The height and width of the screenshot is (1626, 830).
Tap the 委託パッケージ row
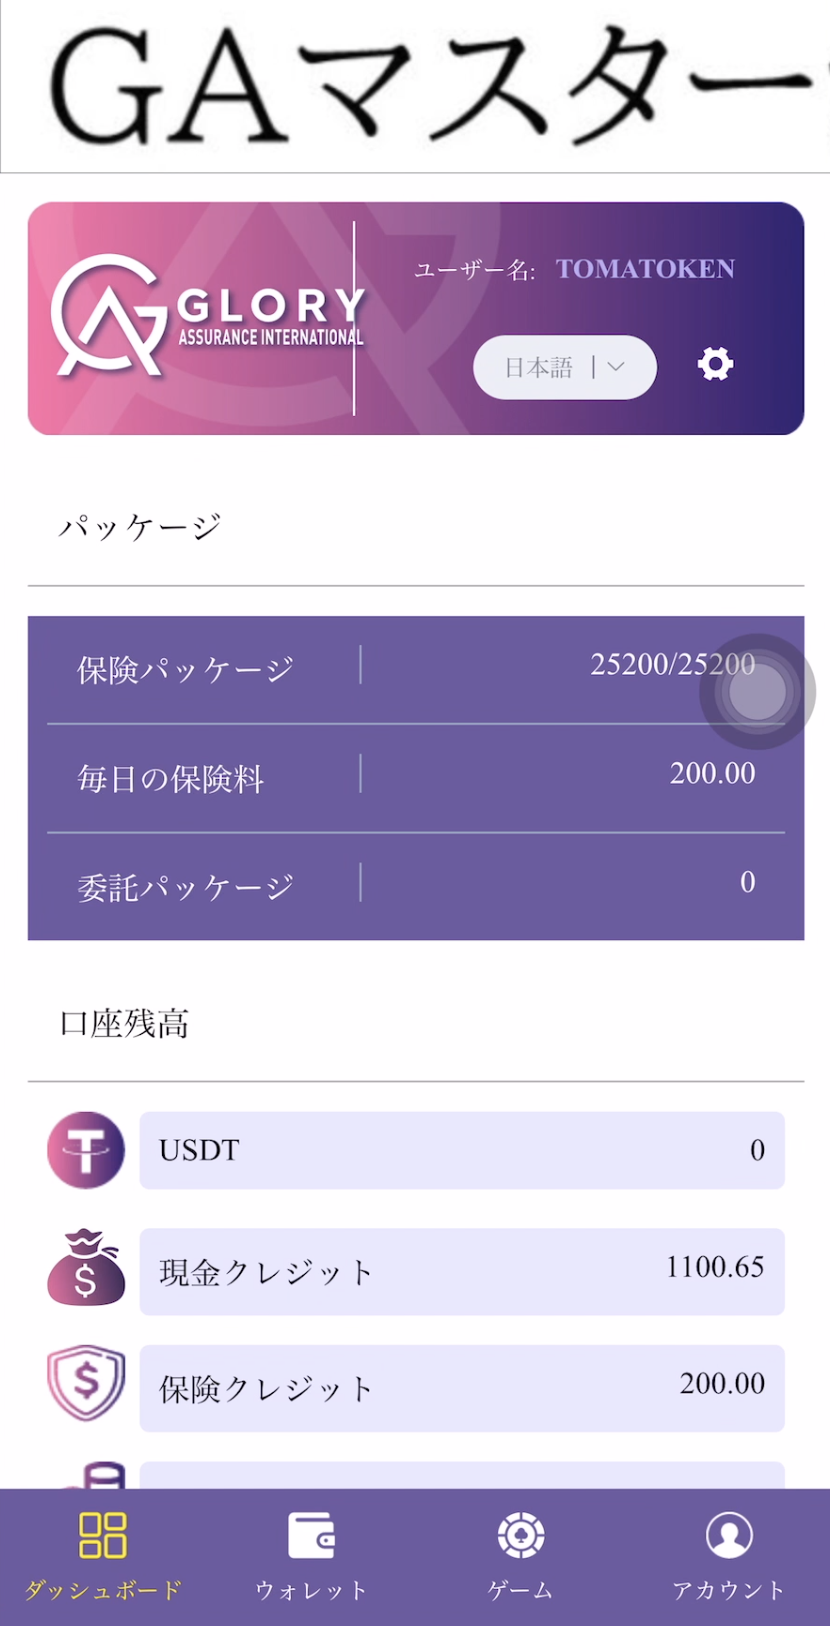coord(415,885)
